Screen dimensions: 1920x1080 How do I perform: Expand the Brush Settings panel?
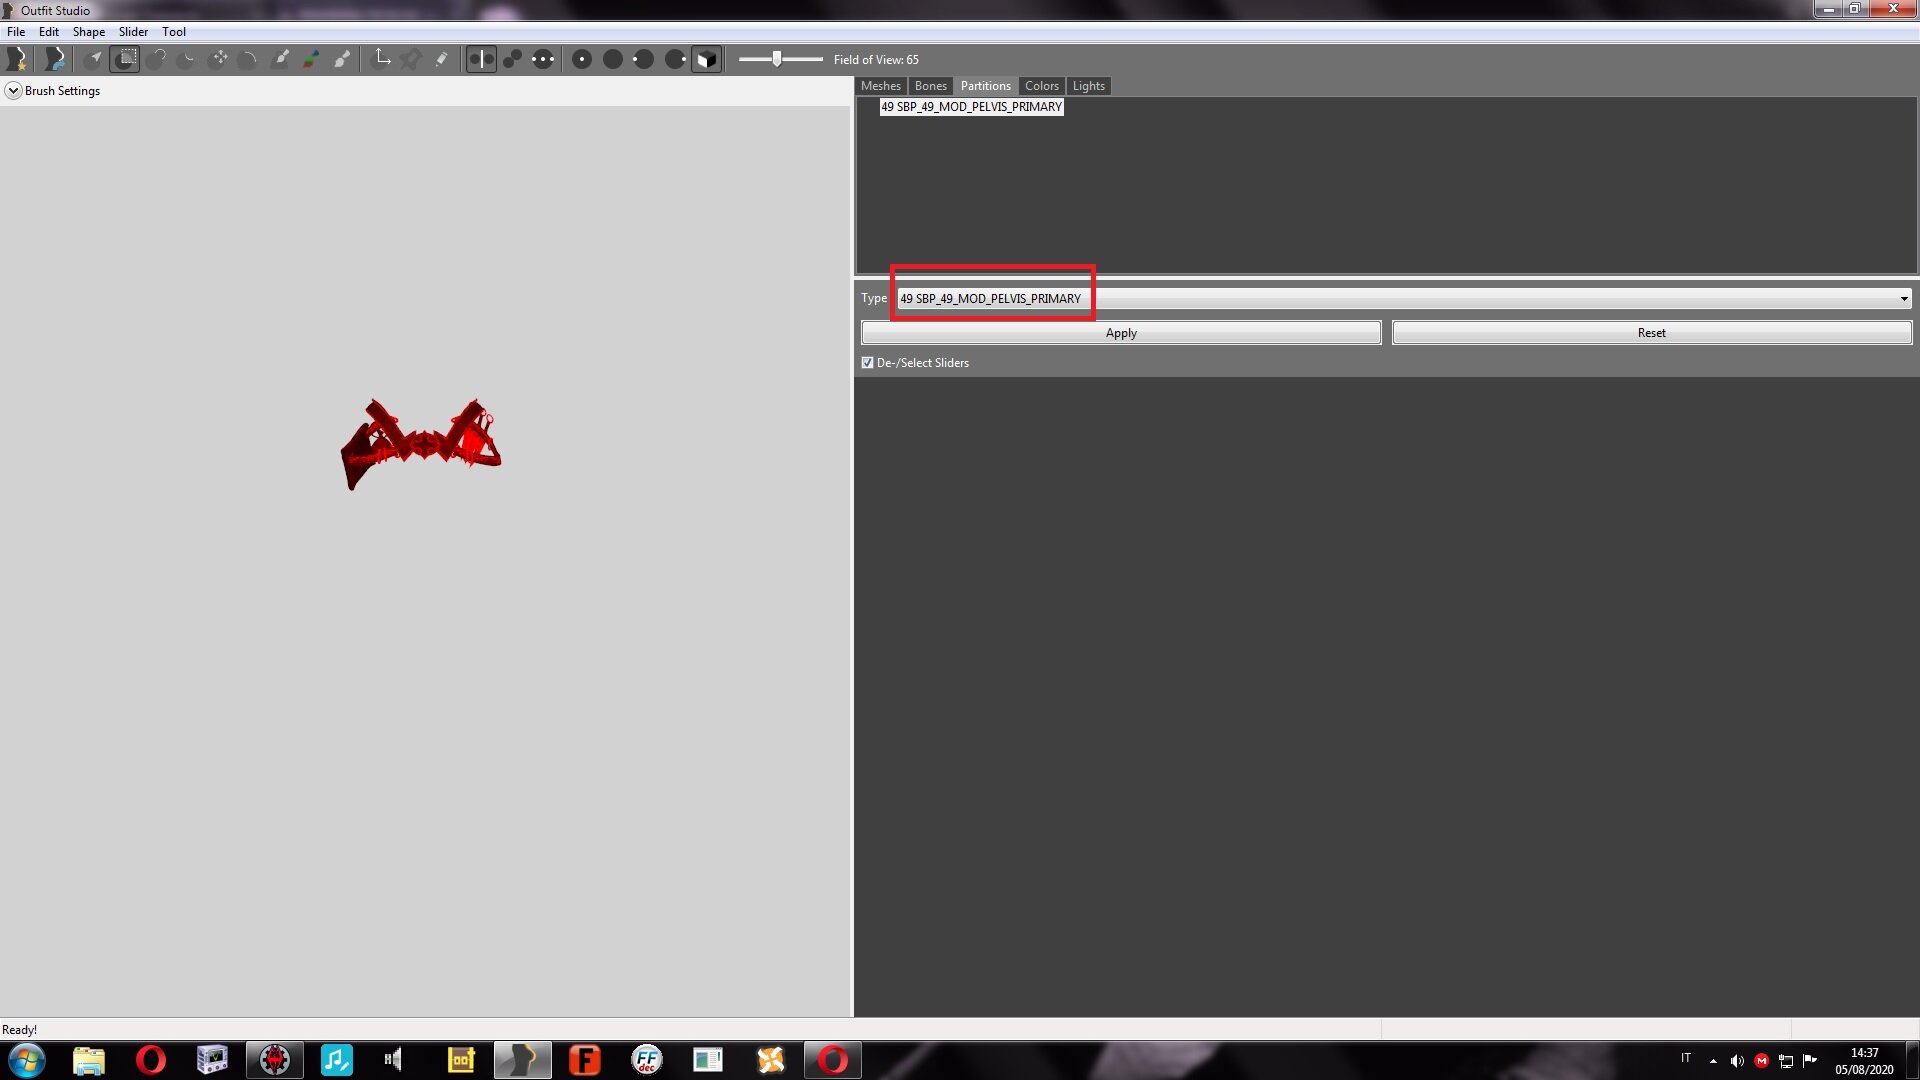(13, 91)
